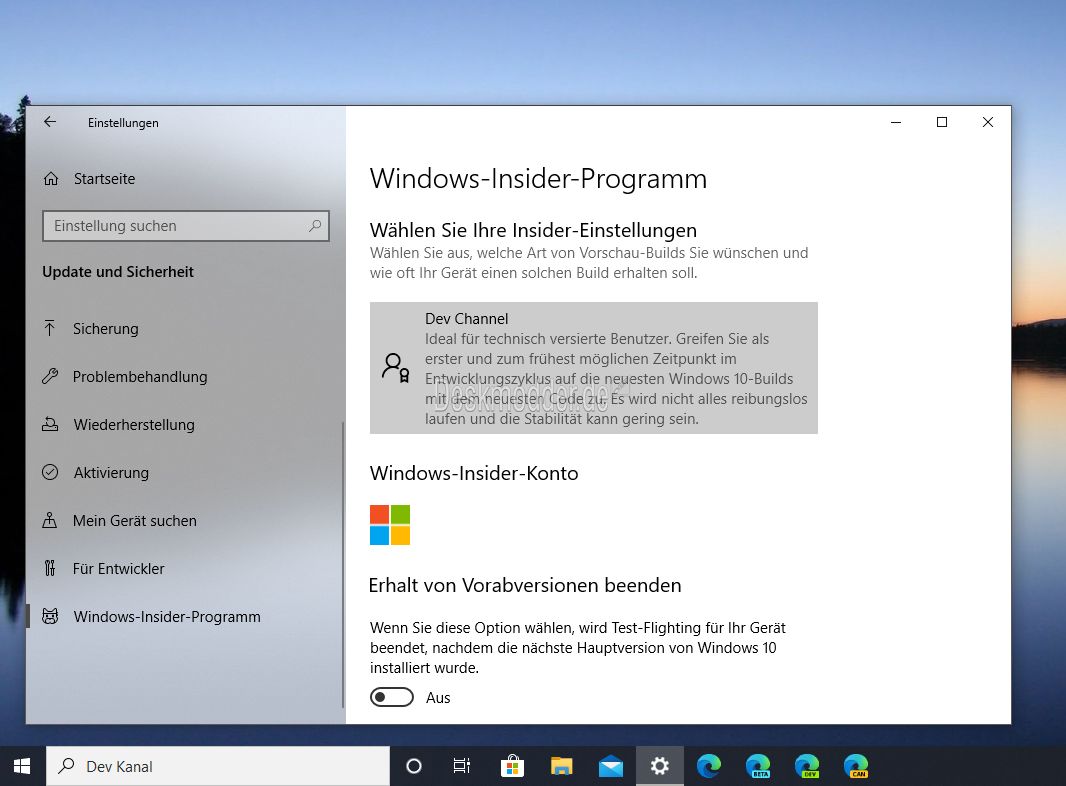This screenshot has width=1066, height=786.
Task: Open the Aktivierung settings page
Action: click(185, 472)
